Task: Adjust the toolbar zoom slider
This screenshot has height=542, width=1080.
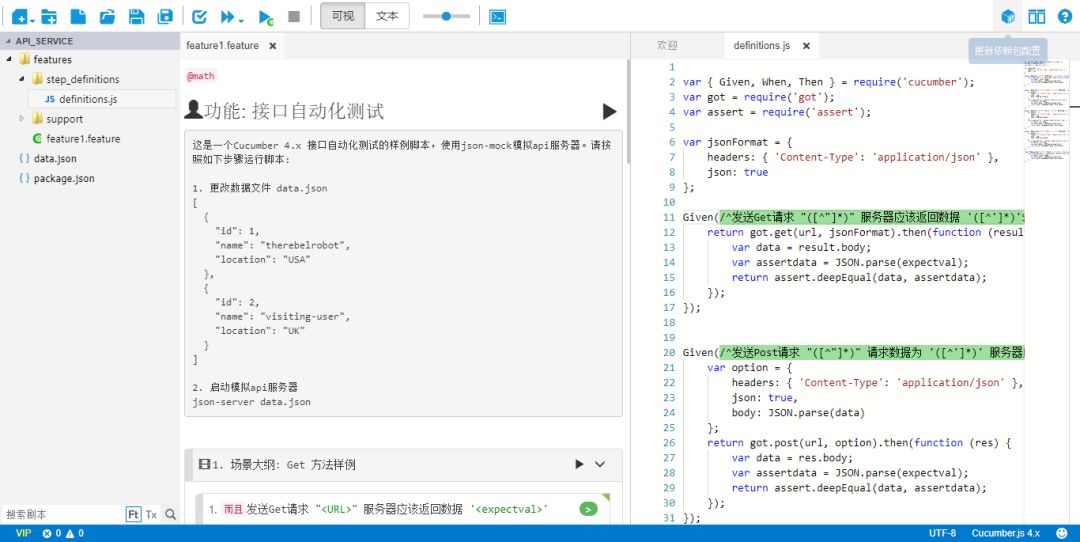Action: 446,17
